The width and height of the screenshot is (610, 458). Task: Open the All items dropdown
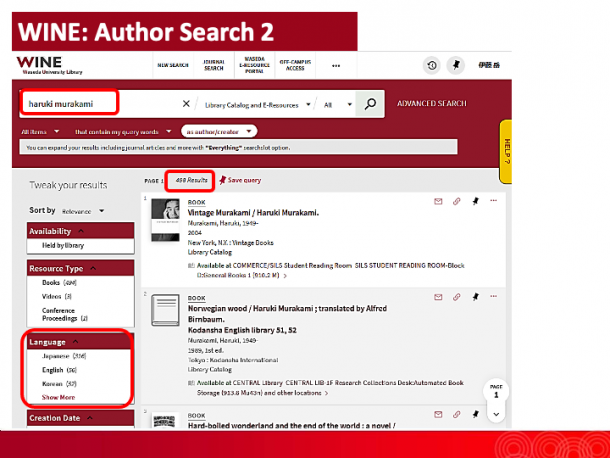40,132
